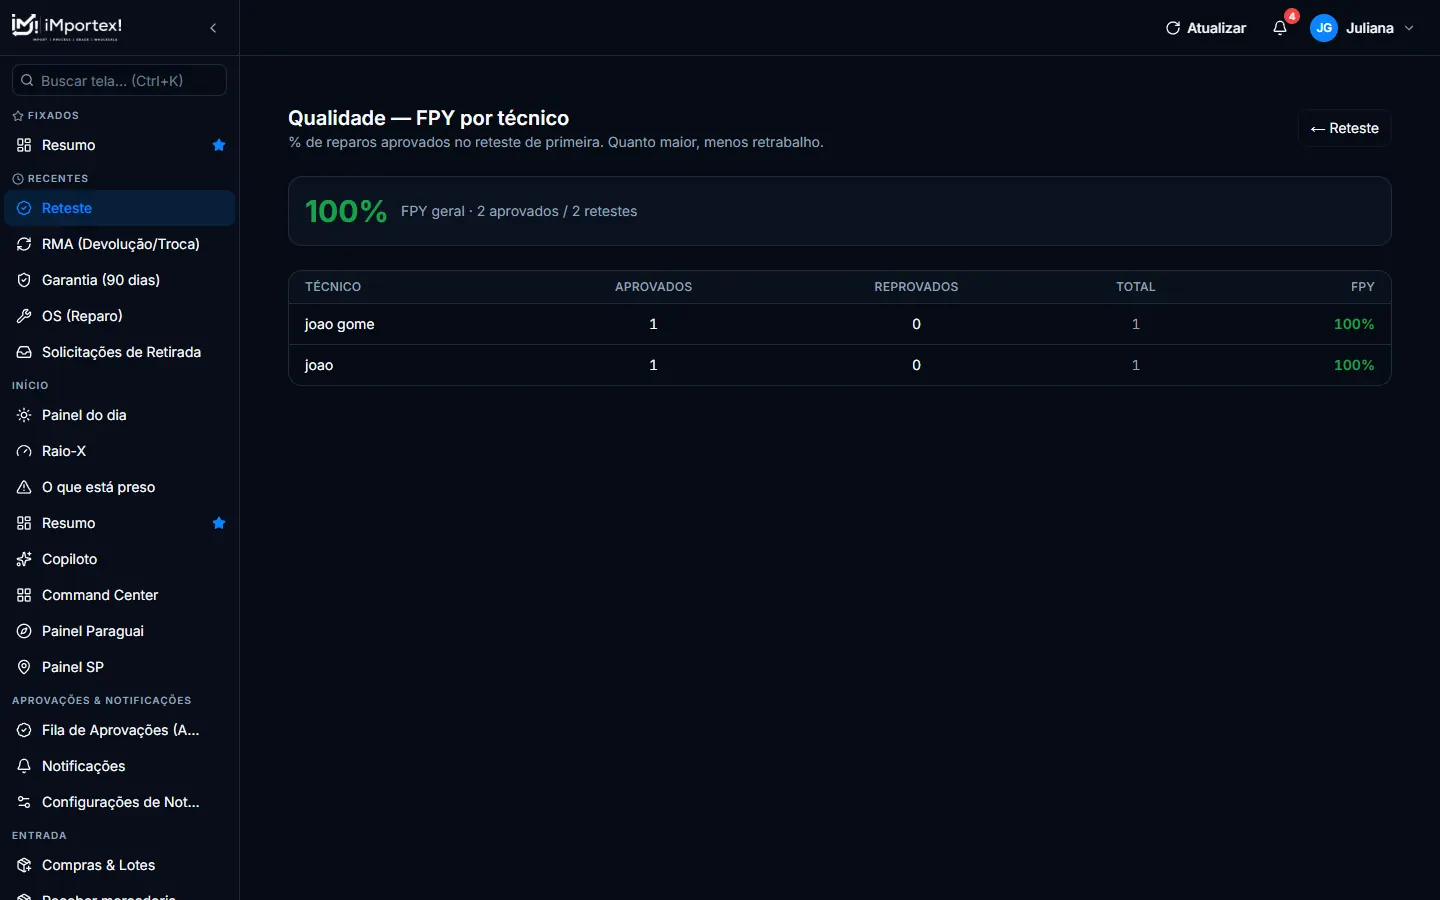The height and width of the screenshot is (900, 1440).
Task: Click the O que está preso warning icon
Action: tap(24, 487)
